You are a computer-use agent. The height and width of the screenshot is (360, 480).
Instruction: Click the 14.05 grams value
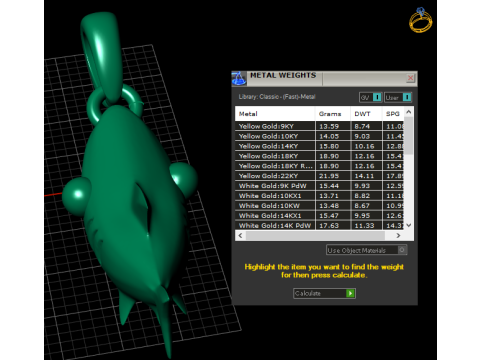click(x=329, y=136)
